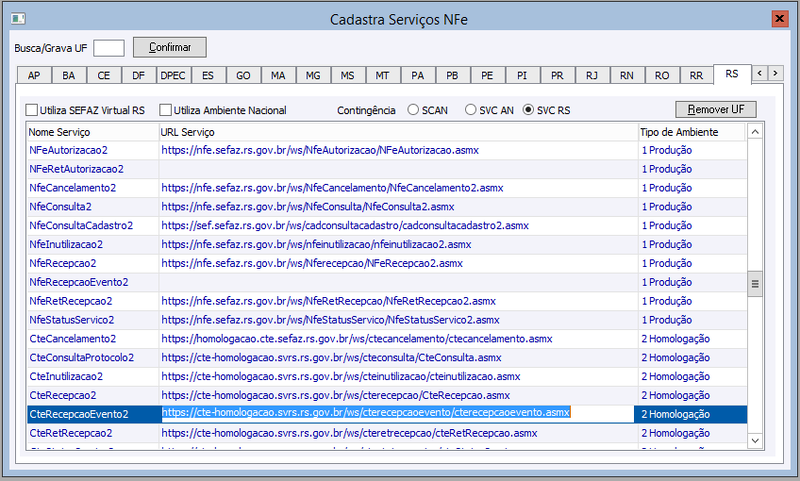Switch to the GO tab
The height and width of the screenshot is (481, 800).
243,75
